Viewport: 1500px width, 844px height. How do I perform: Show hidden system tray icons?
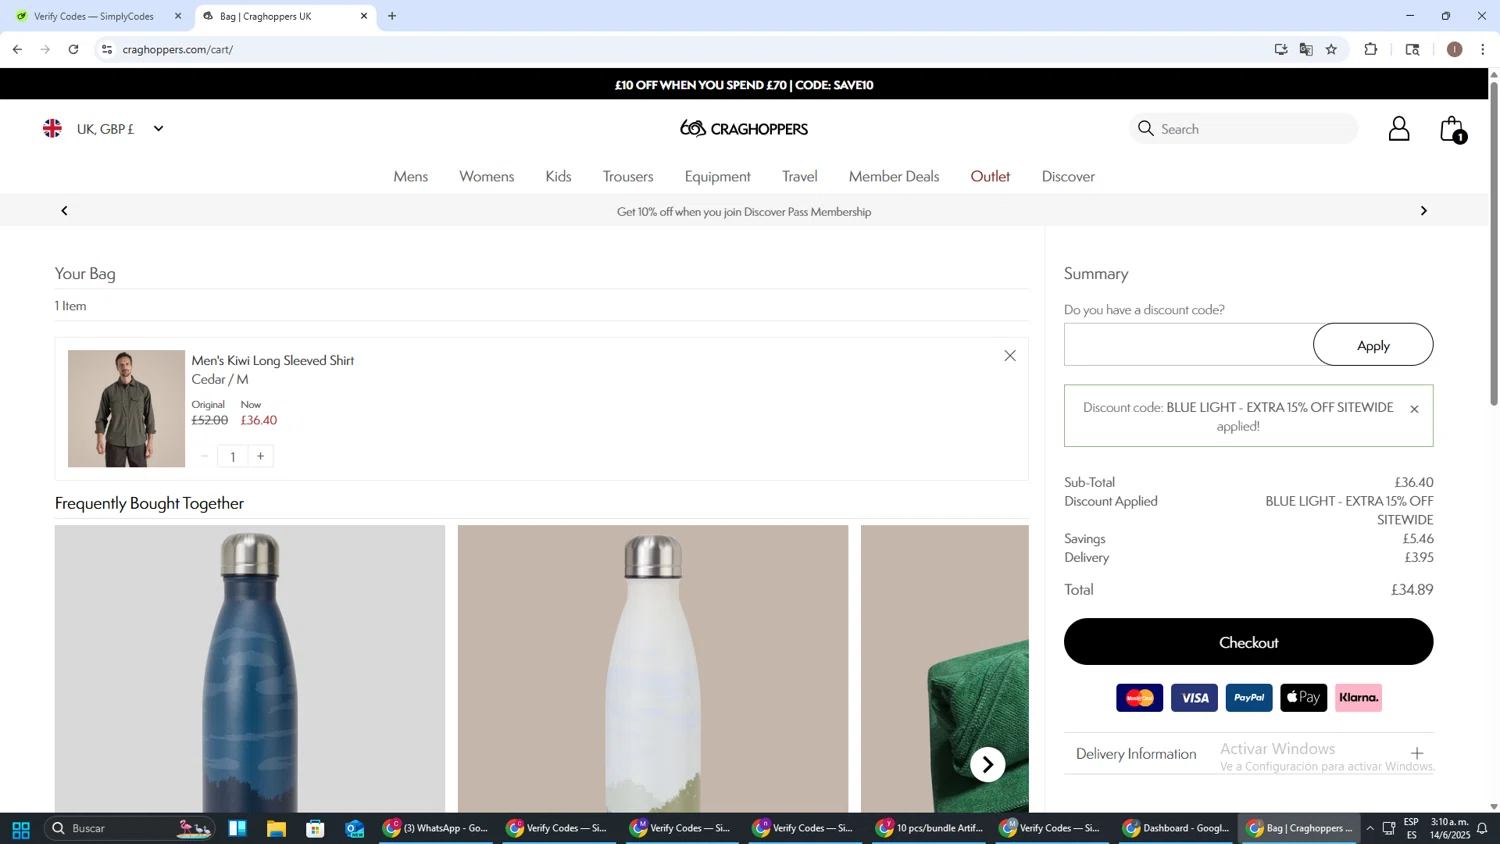(1369, 829)
